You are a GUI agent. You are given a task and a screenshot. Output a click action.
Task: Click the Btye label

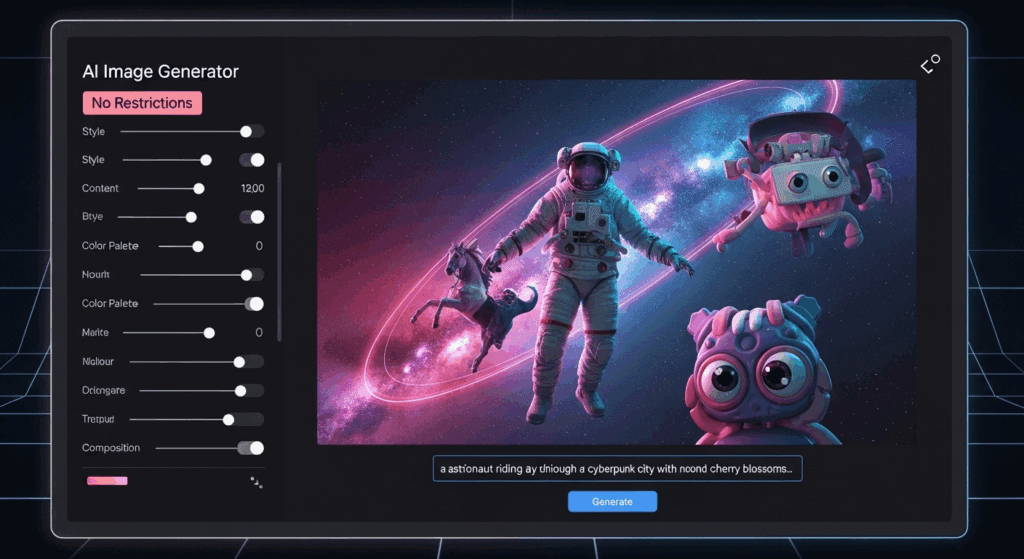tap(92, 217)
